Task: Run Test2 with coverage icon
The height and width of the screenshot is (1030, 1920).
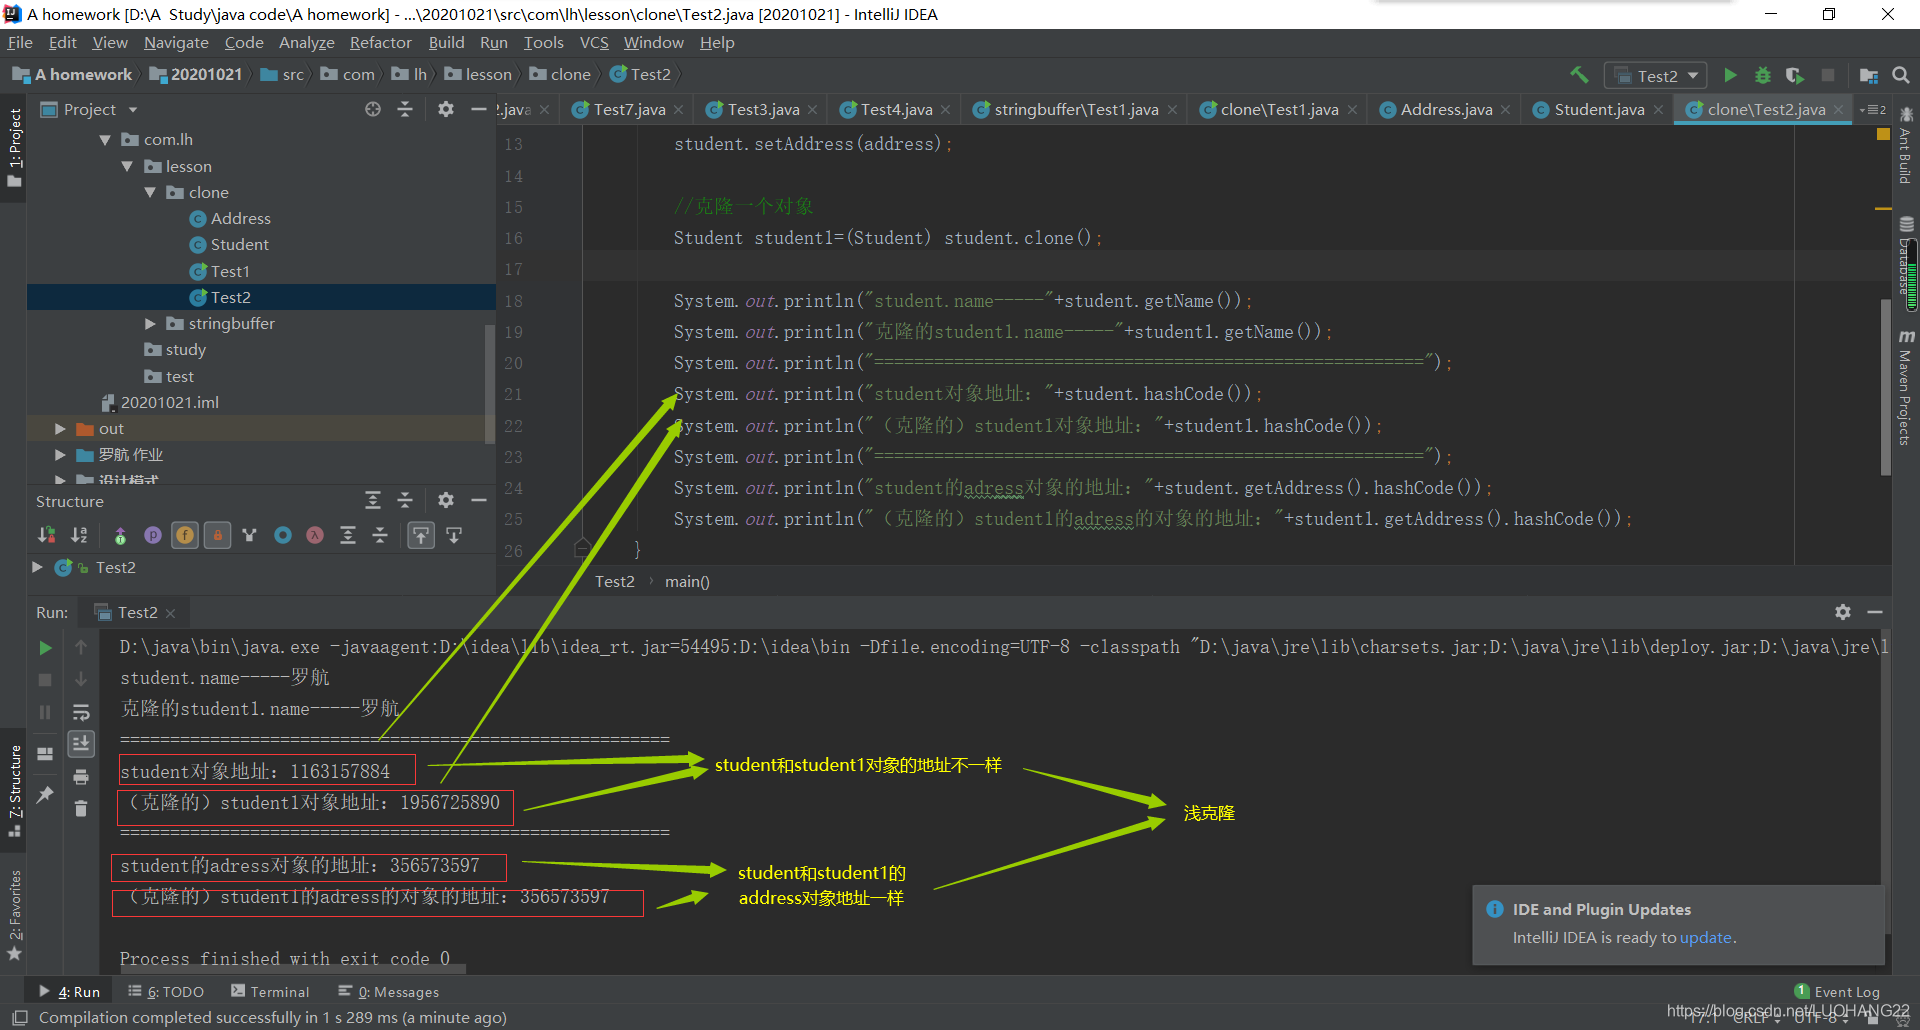Action: pyautogui.click(x=1795, y=75)
